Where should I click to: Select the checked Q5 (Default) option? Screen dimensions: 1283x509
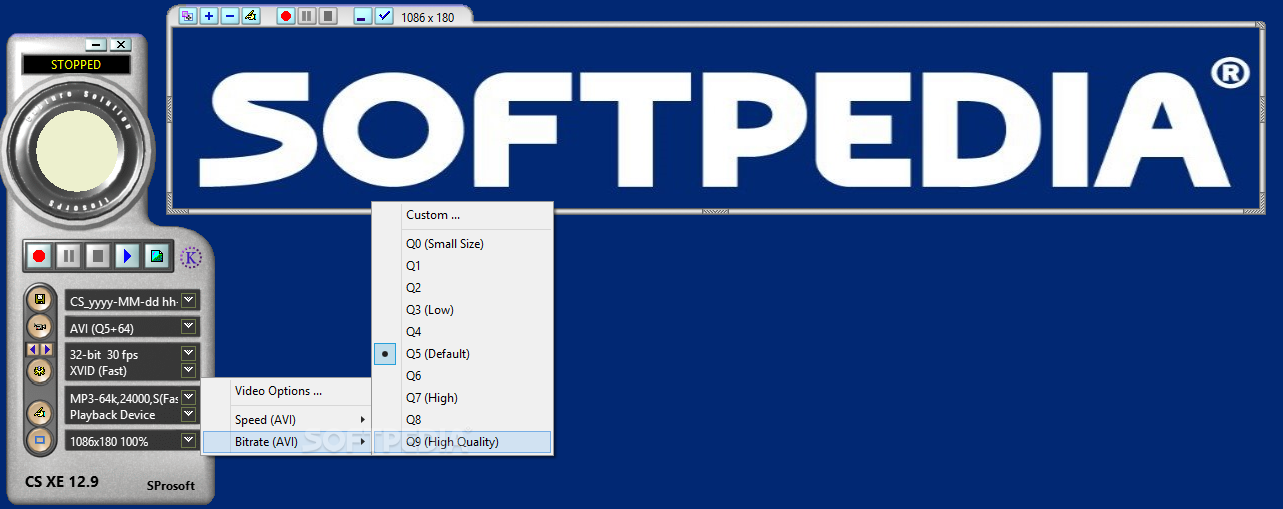tap(462, 354)
